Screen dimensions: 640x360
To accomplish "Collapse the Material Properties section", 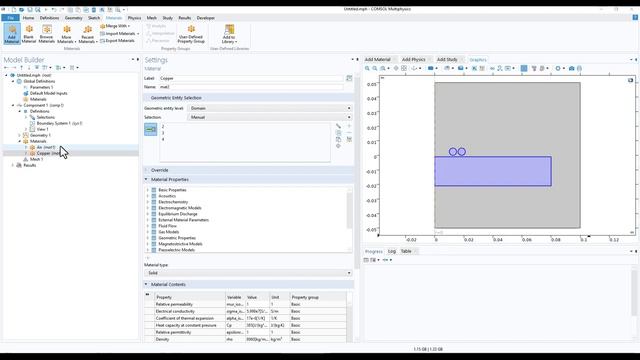I will click(146, 179).
